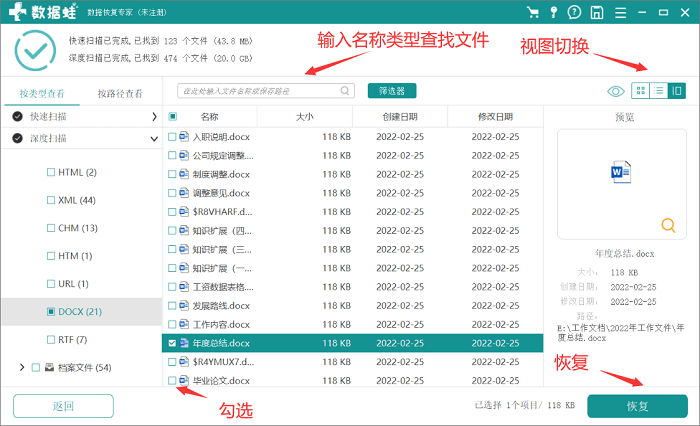Select the $R4YMUX7 file row
This screenshot has height=426, width=700.
[353, 362]
